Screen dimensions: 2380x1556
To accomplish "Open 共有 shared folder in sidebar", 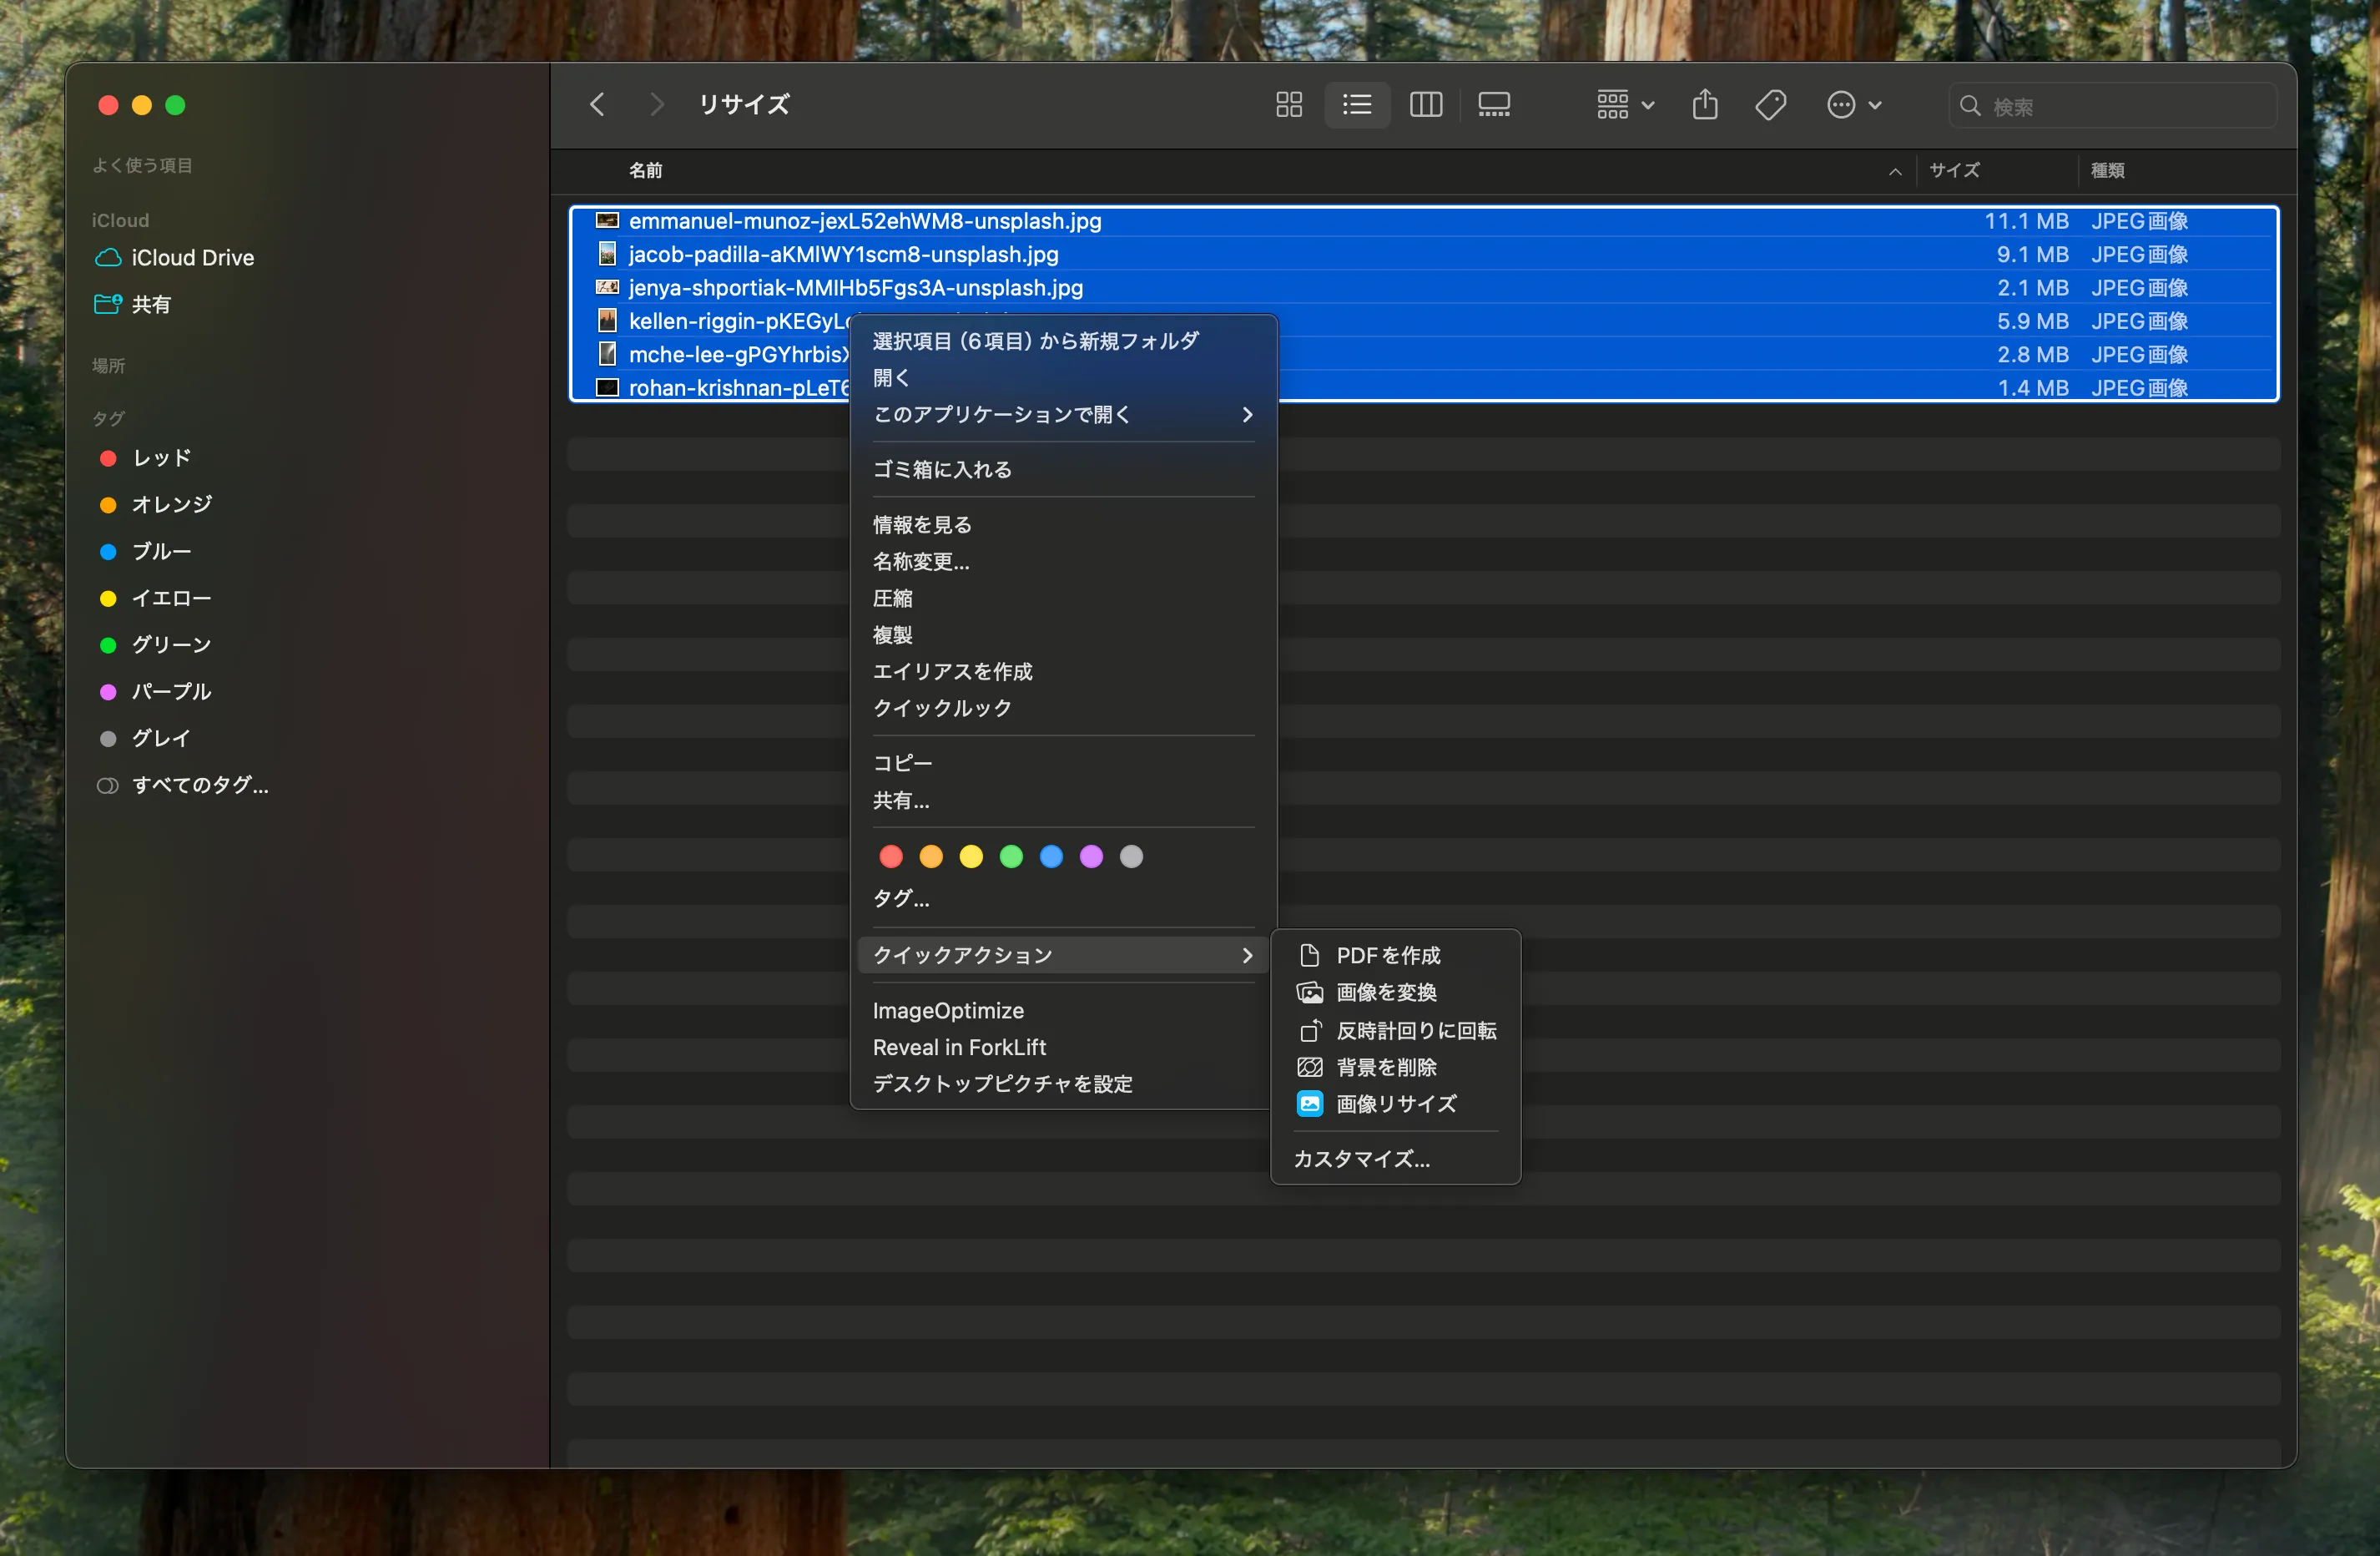I will 133,304.
